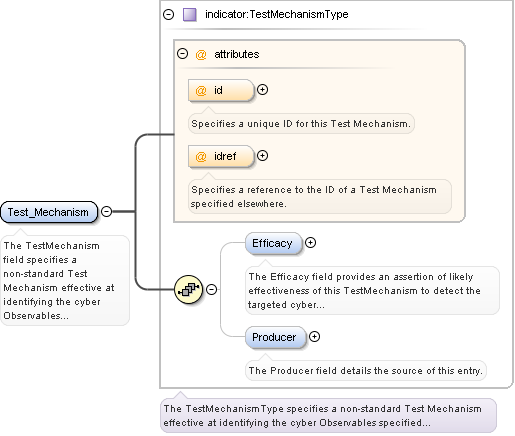Select the Efficacy element node
515x436 pixels.
pyautogui.click(x=274, y=243)
